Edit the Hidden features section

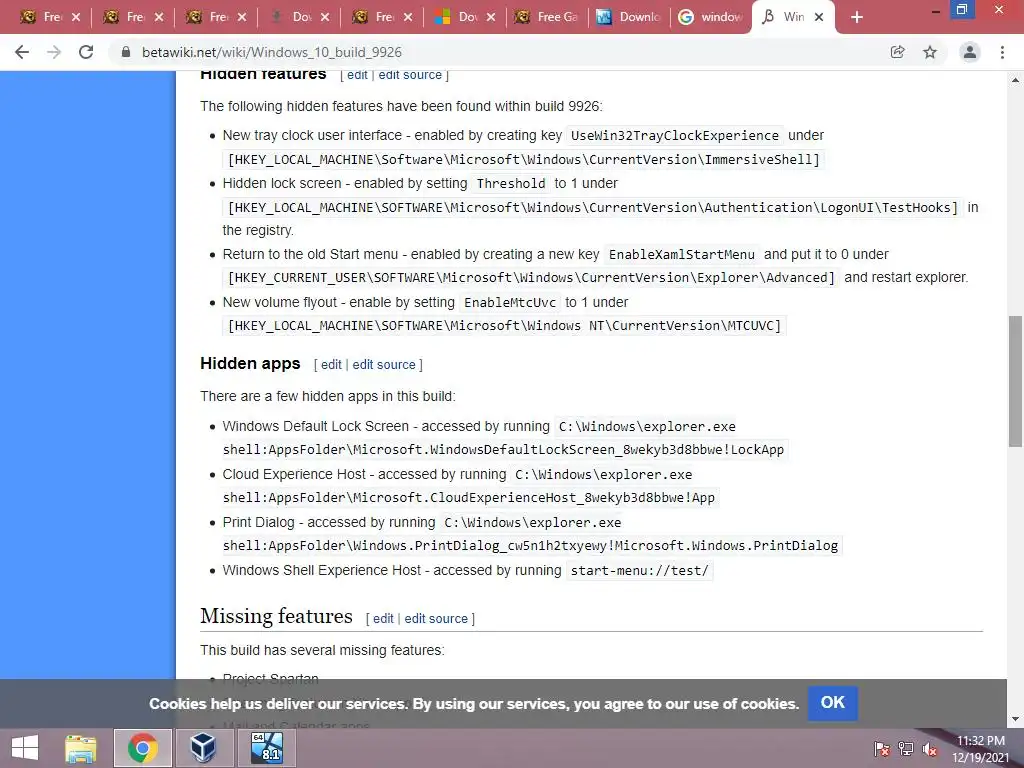[357, 75]
